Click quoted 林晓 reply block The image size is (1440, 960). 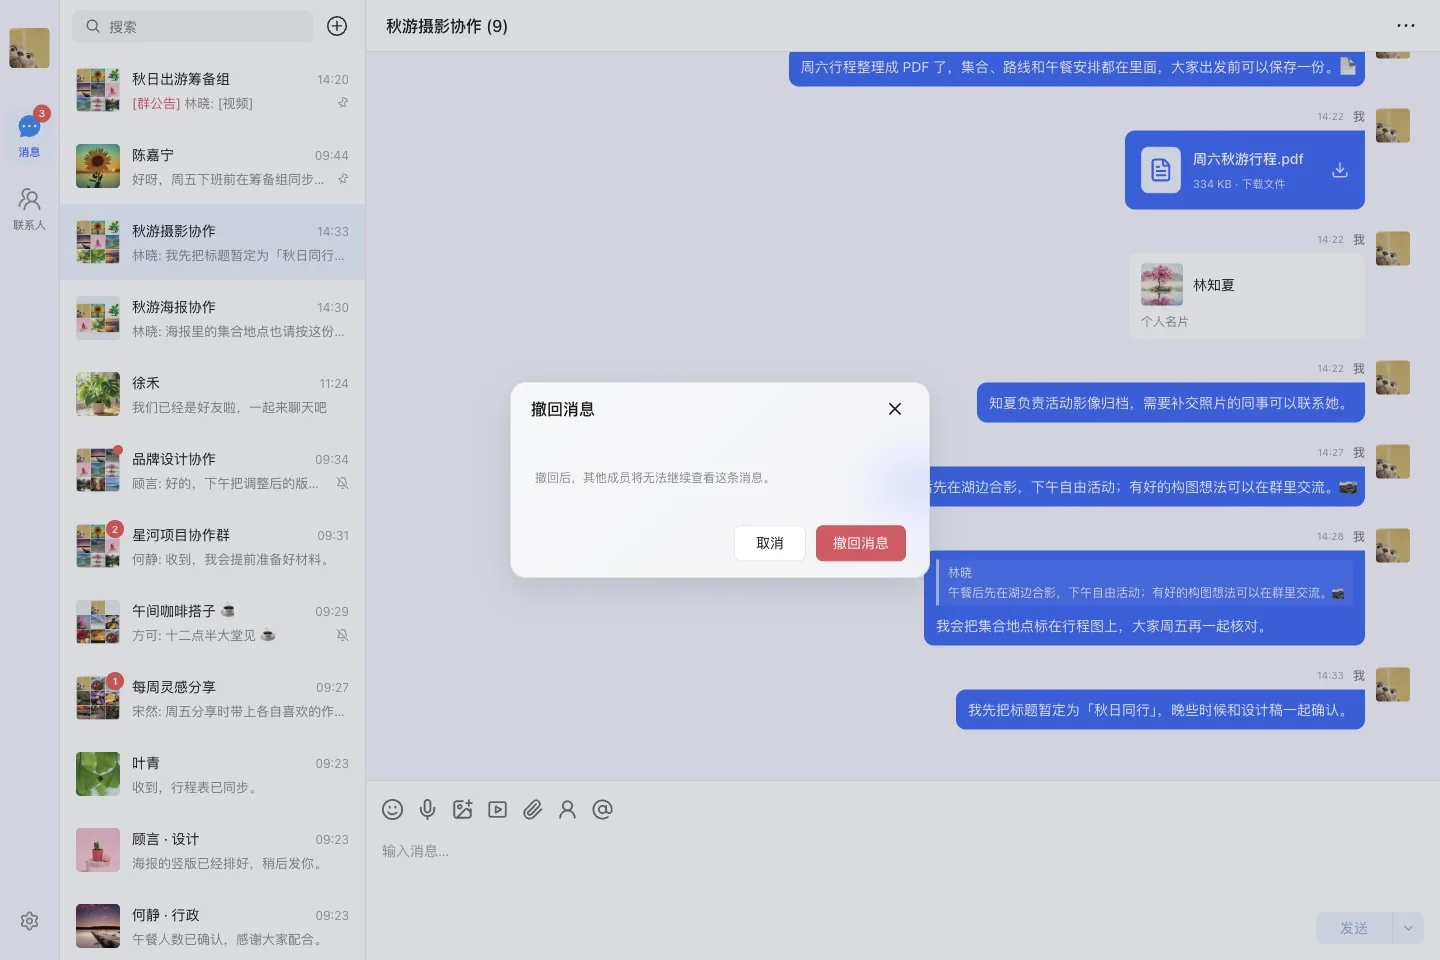coord(1145,583)
